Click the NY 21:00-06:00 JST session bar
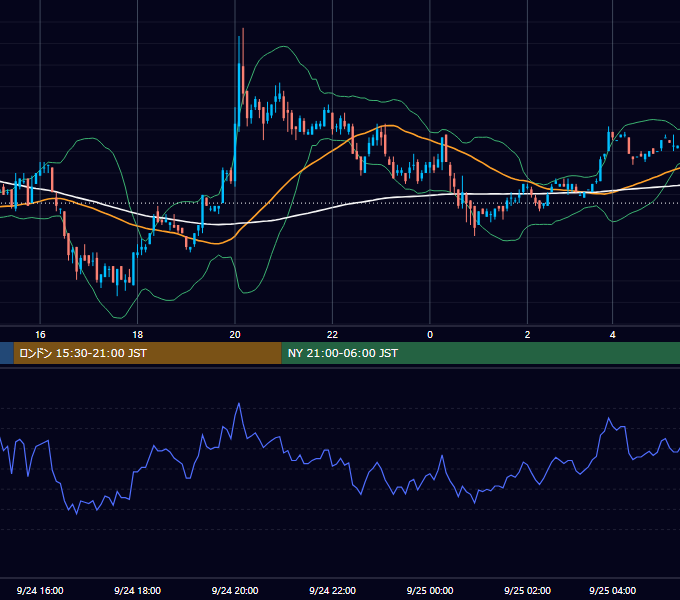This screenshot has height=600, width=680. [481, 353]
